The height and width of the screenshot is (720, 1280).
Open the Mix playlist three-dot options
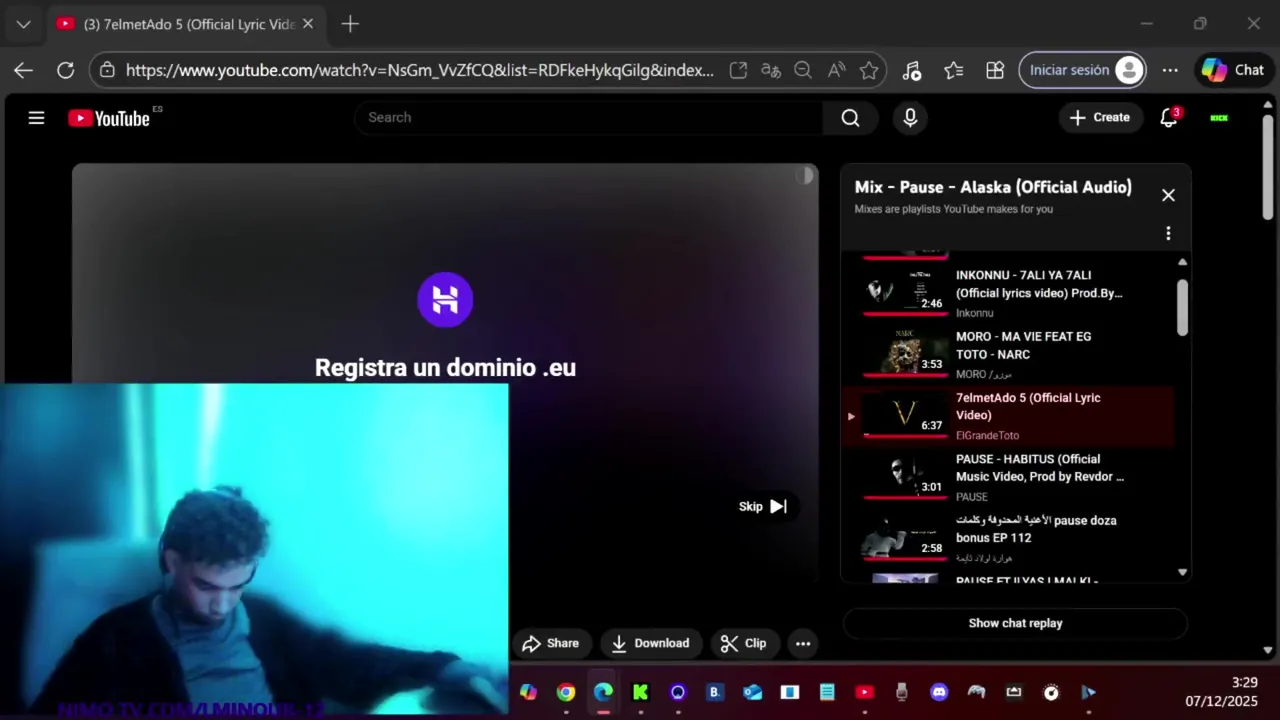(1168, 233)
